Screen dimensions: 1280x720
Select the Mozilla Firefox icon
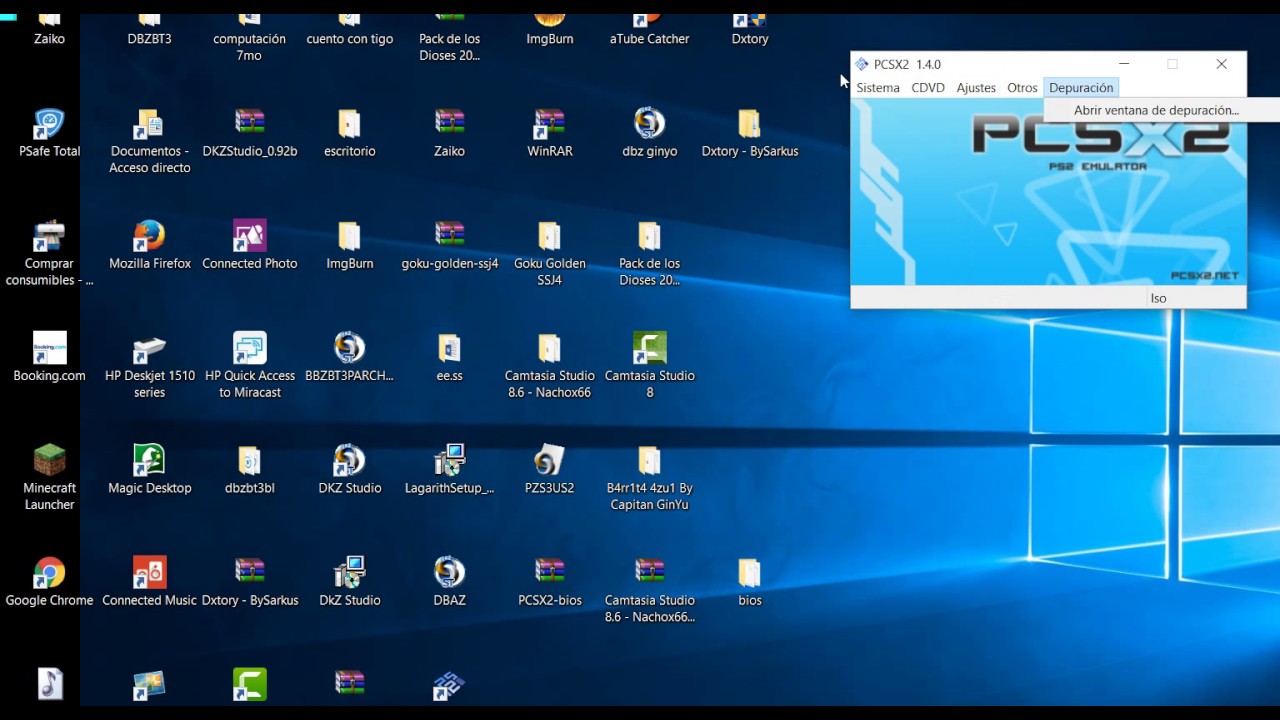[150, 246]
